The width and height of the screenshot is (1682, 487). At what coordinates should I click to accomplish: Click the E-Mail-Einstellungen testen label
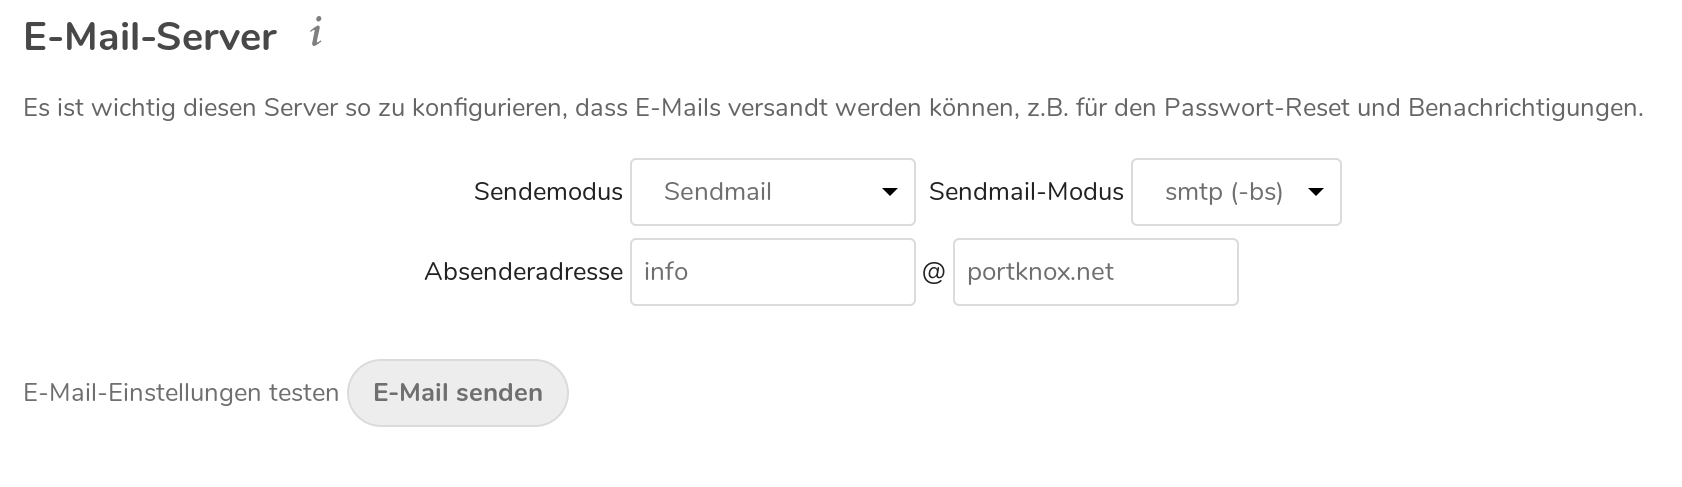pos(181,393)
